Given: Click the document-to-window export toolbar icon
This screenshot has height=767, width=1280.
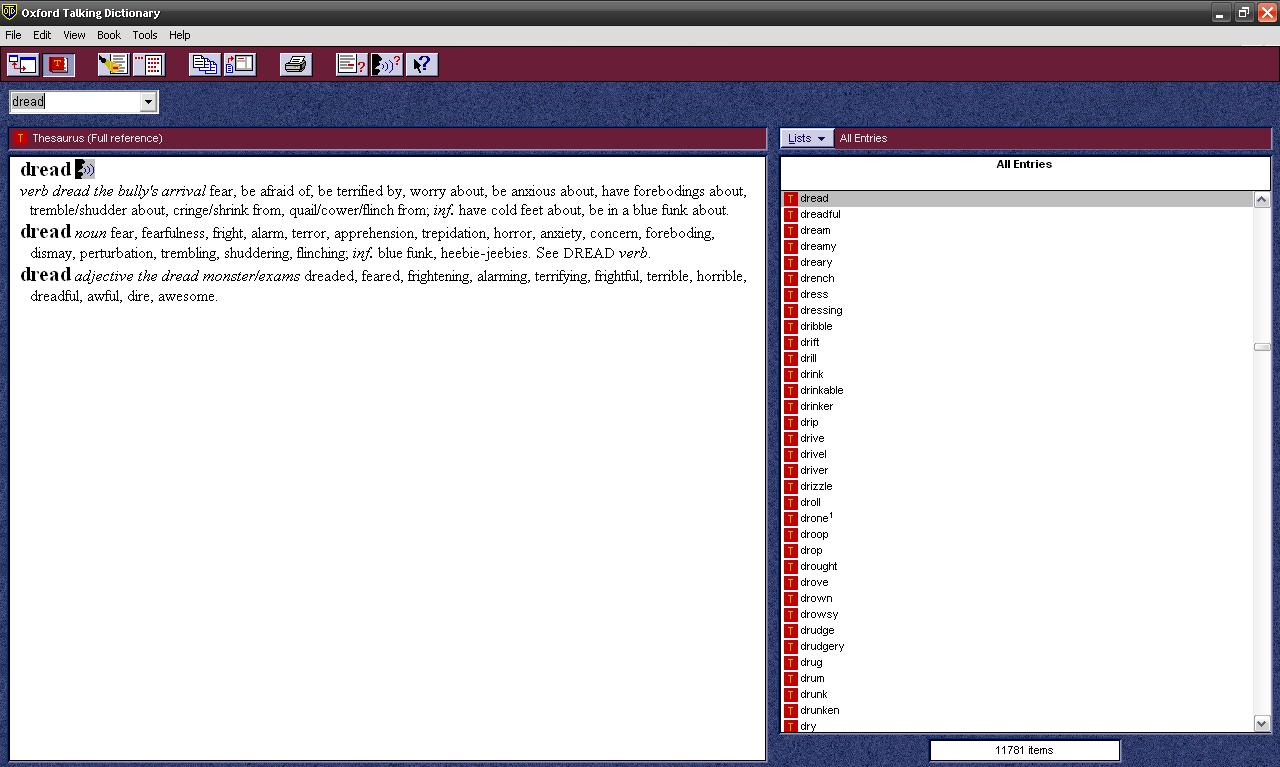Looking at the screenshot, I should point(240,65).
